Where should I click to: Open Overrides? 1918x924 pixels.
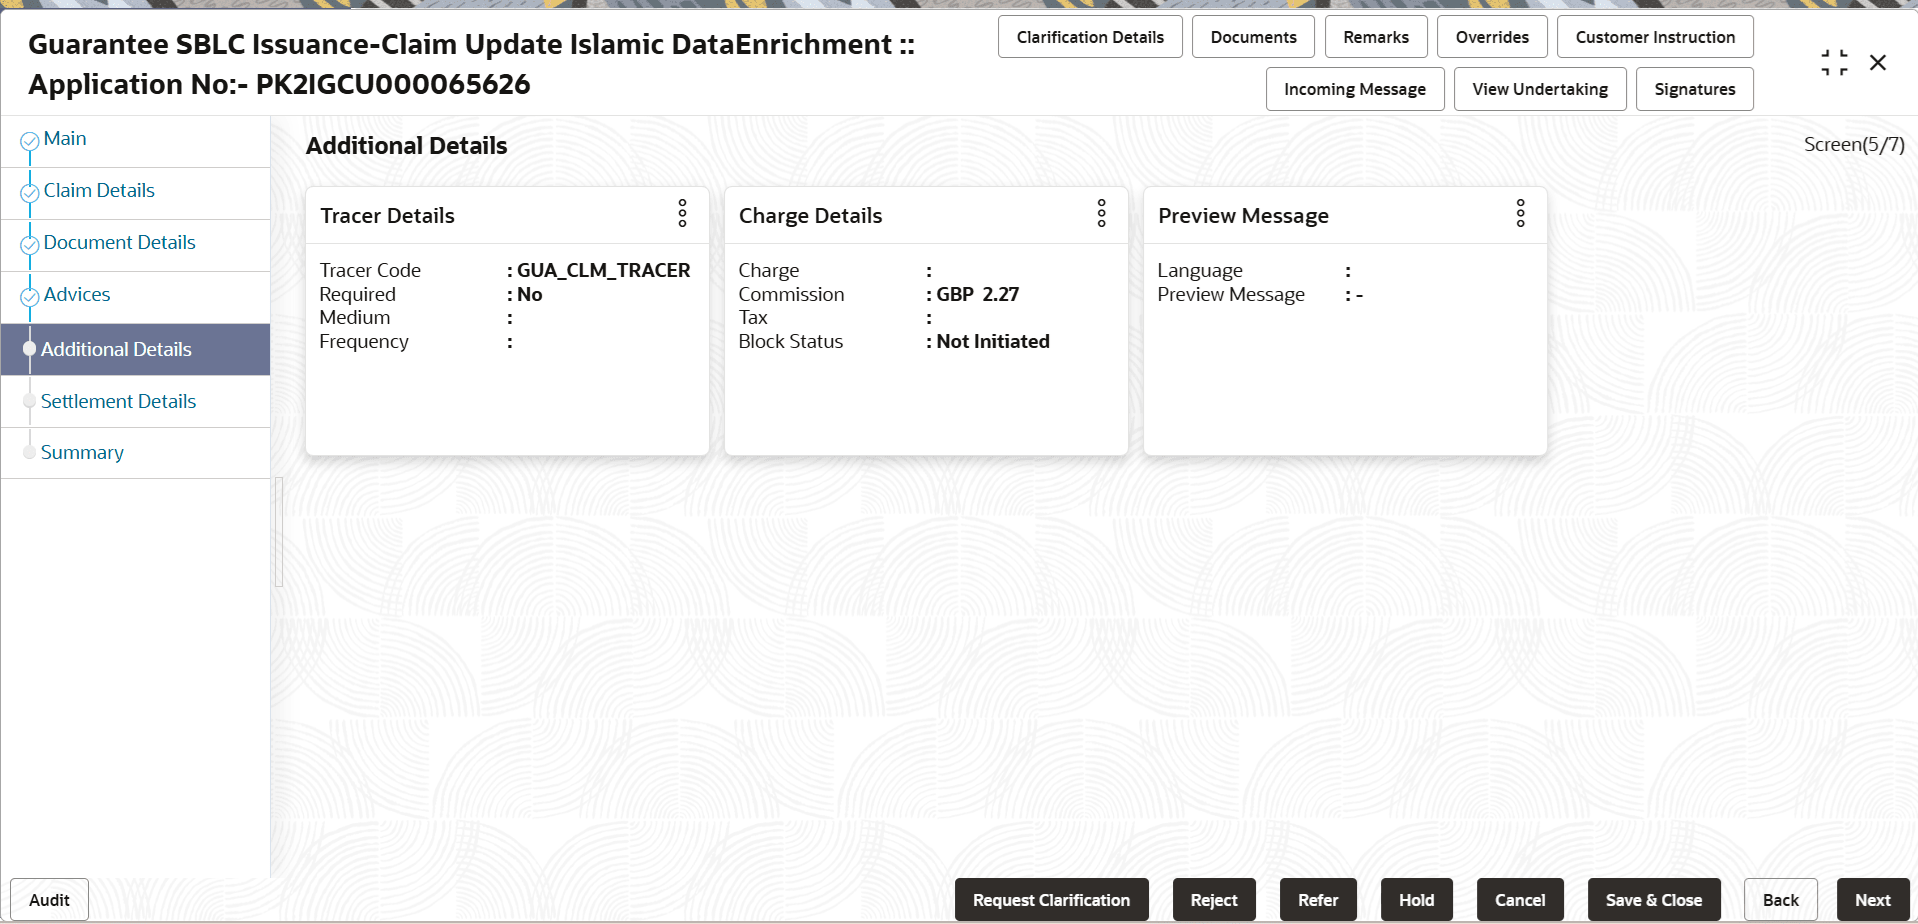coord(1492,37)
